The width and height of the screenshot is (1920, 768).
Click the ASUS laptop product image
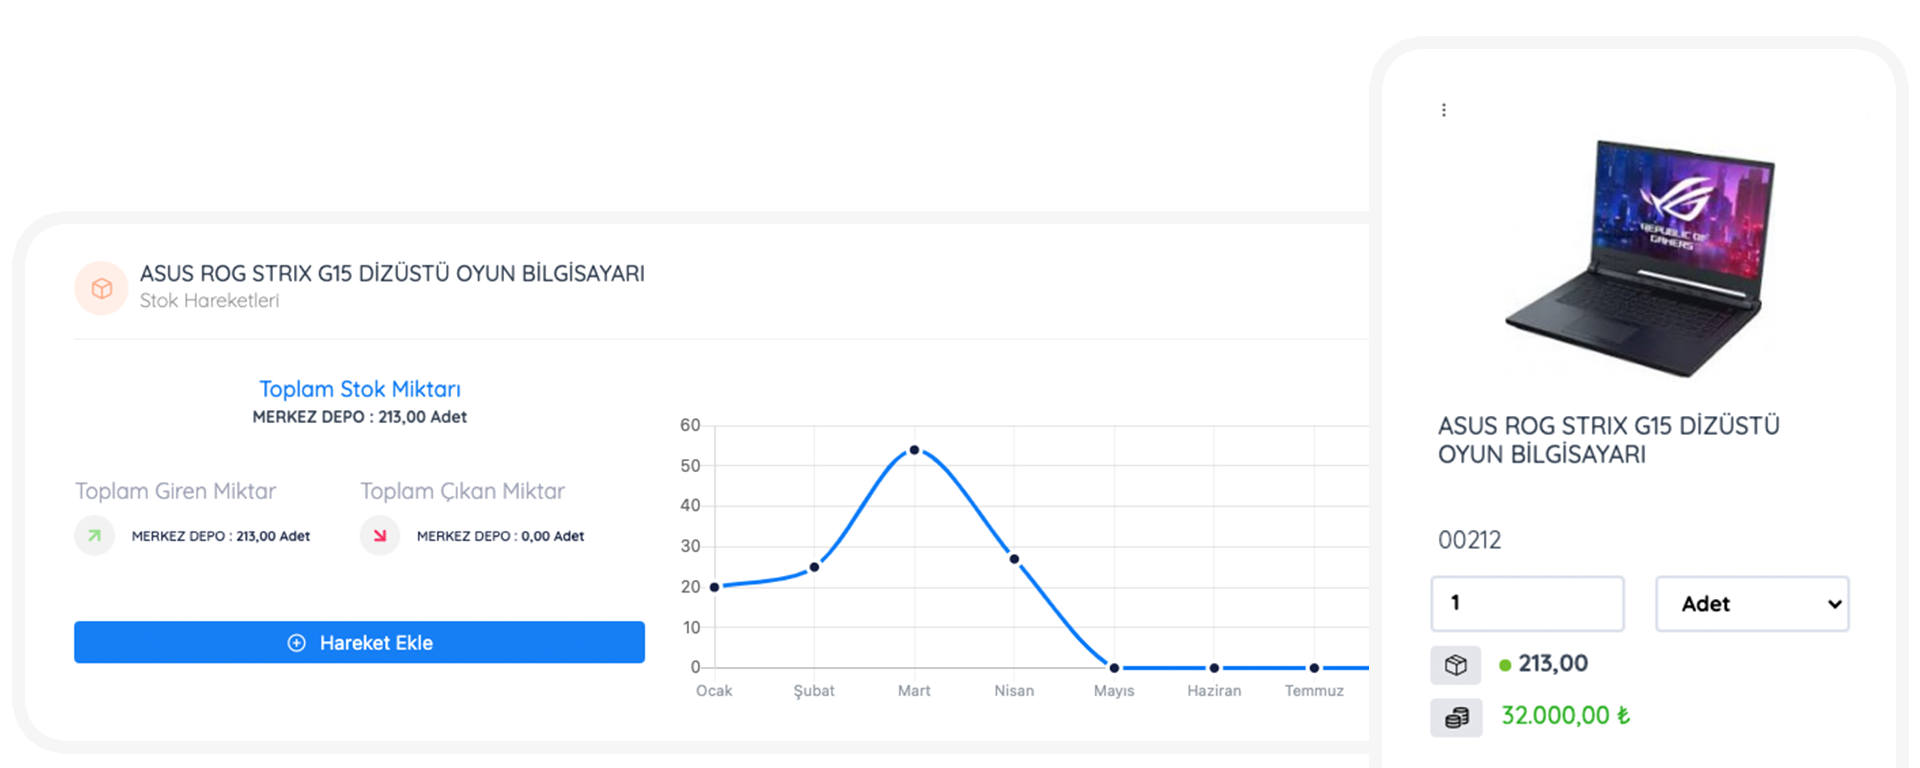click(1640, 258)
